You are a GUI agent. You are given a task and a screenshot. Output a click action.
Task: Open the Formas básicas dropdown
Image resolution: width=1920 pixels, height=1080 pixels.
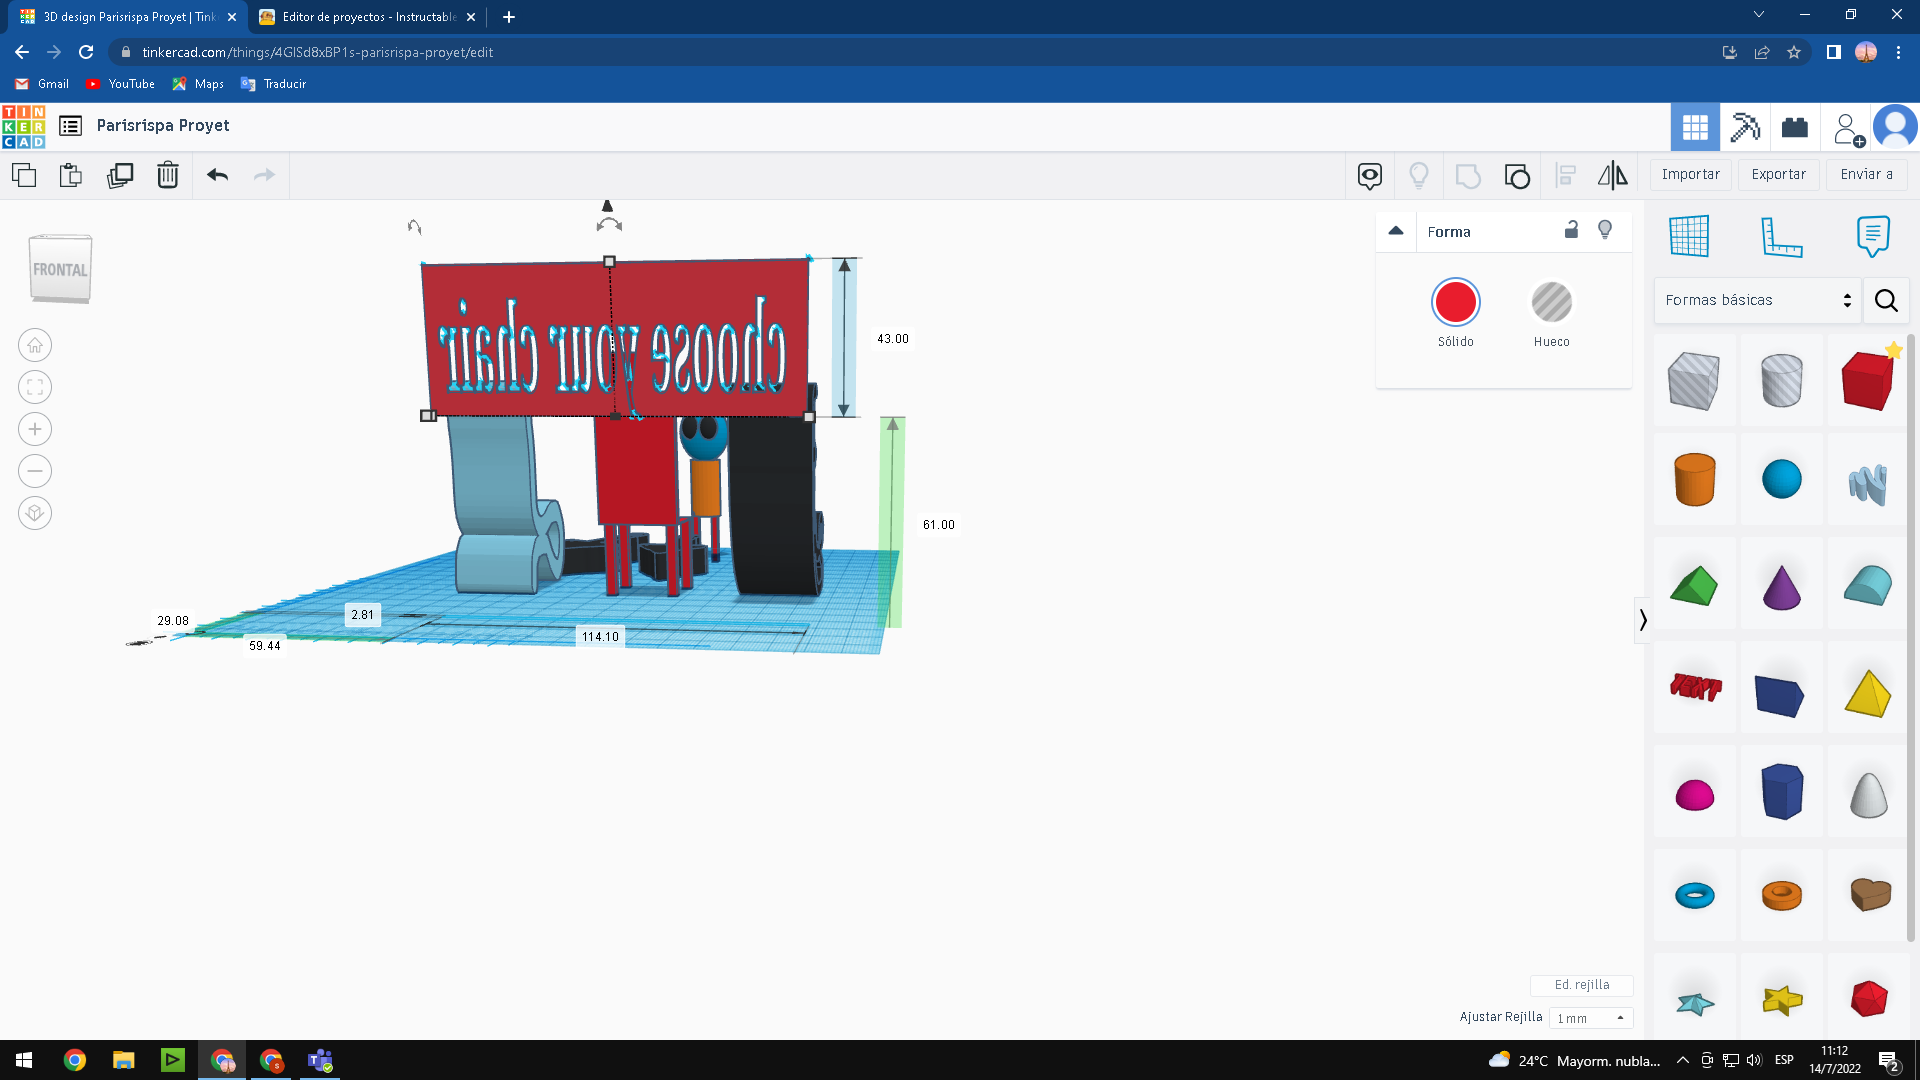(1757, 300)
